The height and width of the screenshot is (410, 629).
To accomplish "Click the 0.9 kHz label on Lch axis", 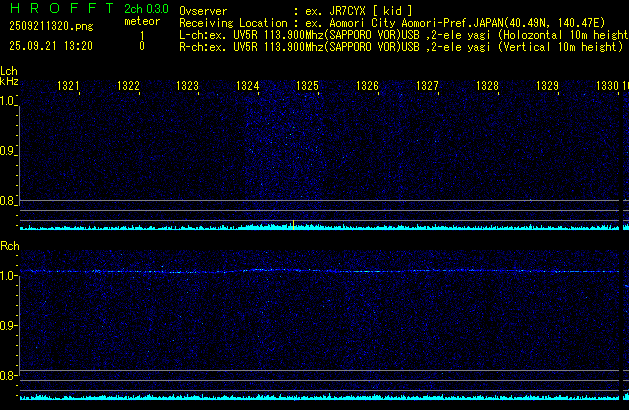I will point(8,152).
